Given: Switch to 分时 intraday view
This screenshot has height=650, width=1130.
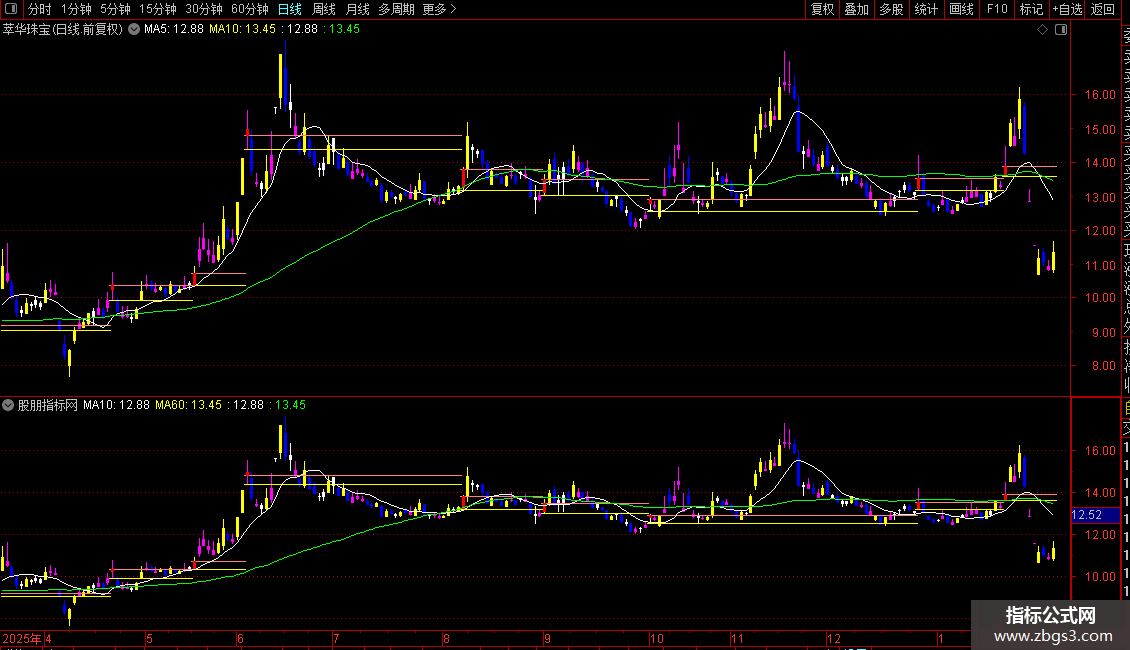Looking at the screenshot, I should pos(40,9).
